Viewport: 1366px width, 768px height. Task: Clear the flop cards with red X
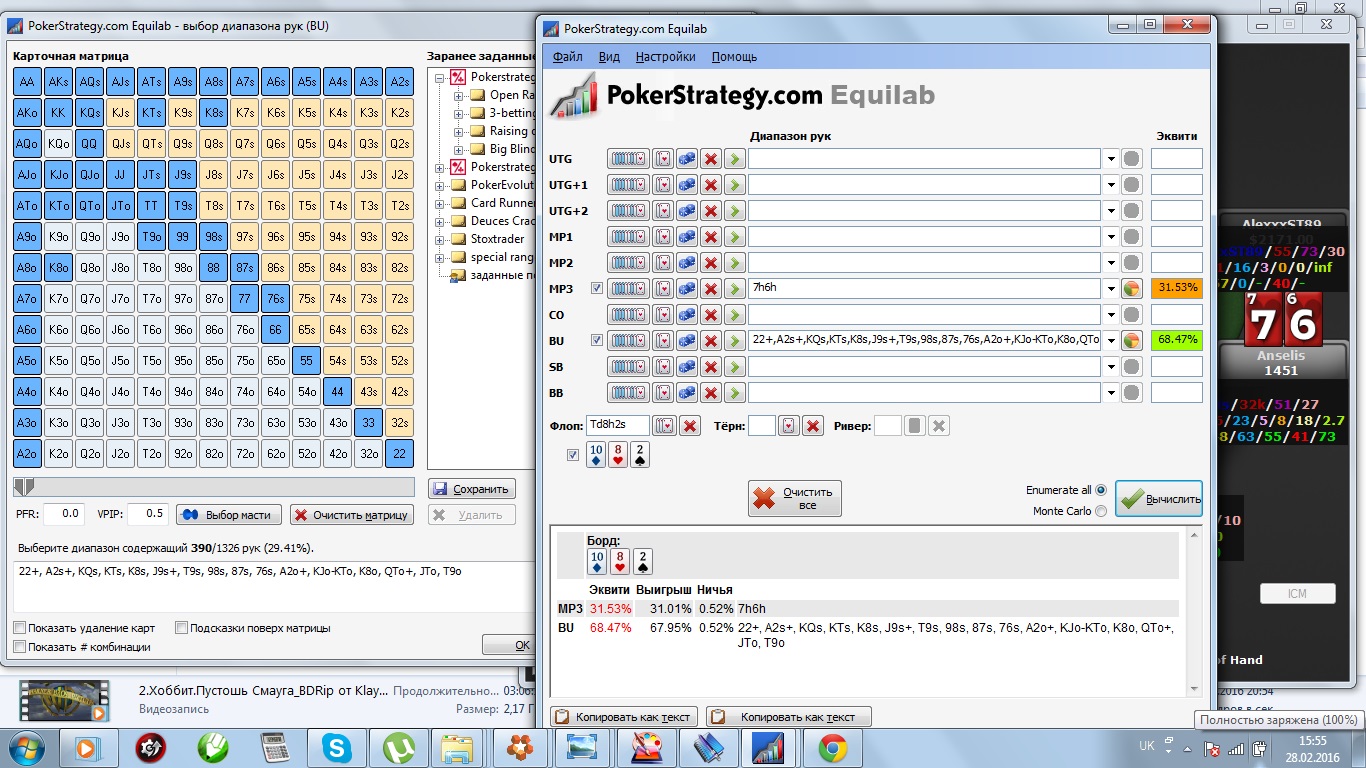[x=689, y=426]
